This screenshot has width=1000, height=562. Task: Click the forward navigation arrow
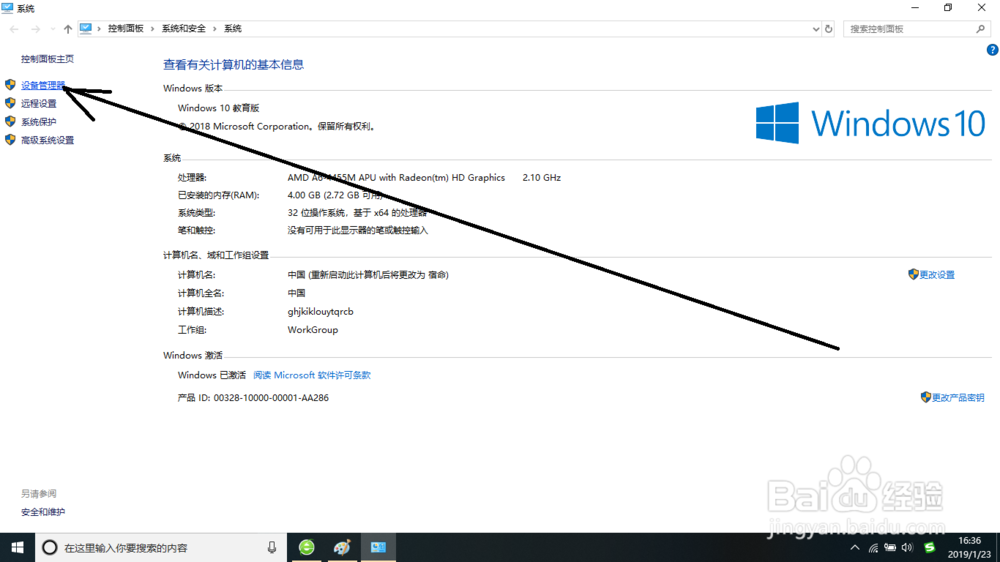tap(36, 29)
